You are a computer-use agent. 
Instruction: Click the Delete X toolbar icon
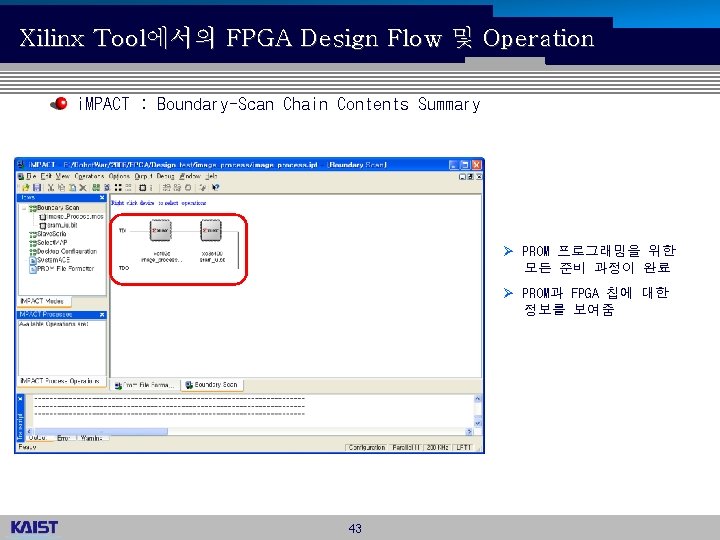tap(83, 187)
